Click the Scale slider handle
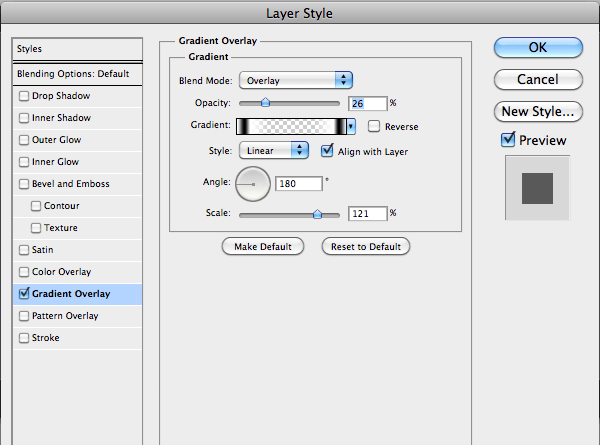 [x=317, y=214]
